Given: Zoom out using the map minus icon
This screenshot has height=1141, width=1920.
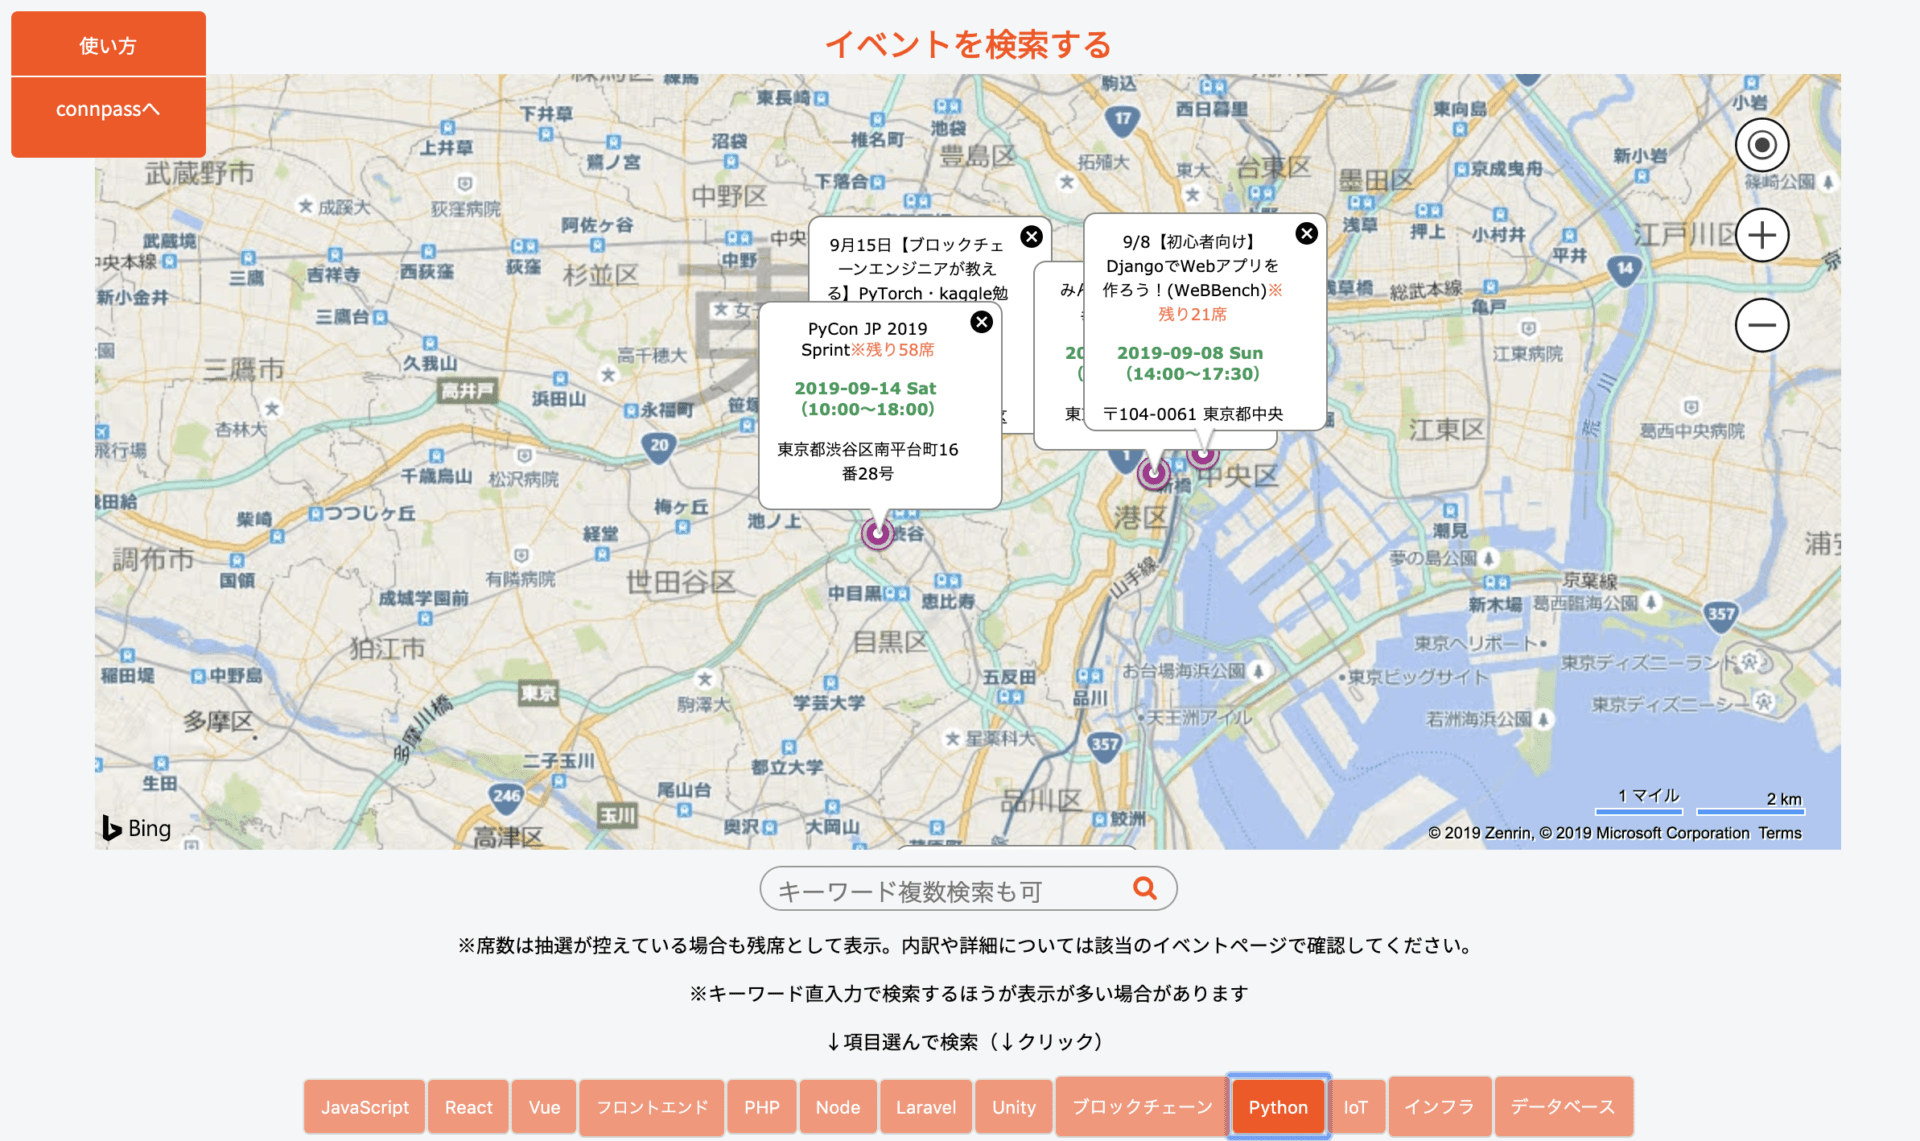Looking at the screenshot, I should pyautogui.click(x=1761, y=325).
